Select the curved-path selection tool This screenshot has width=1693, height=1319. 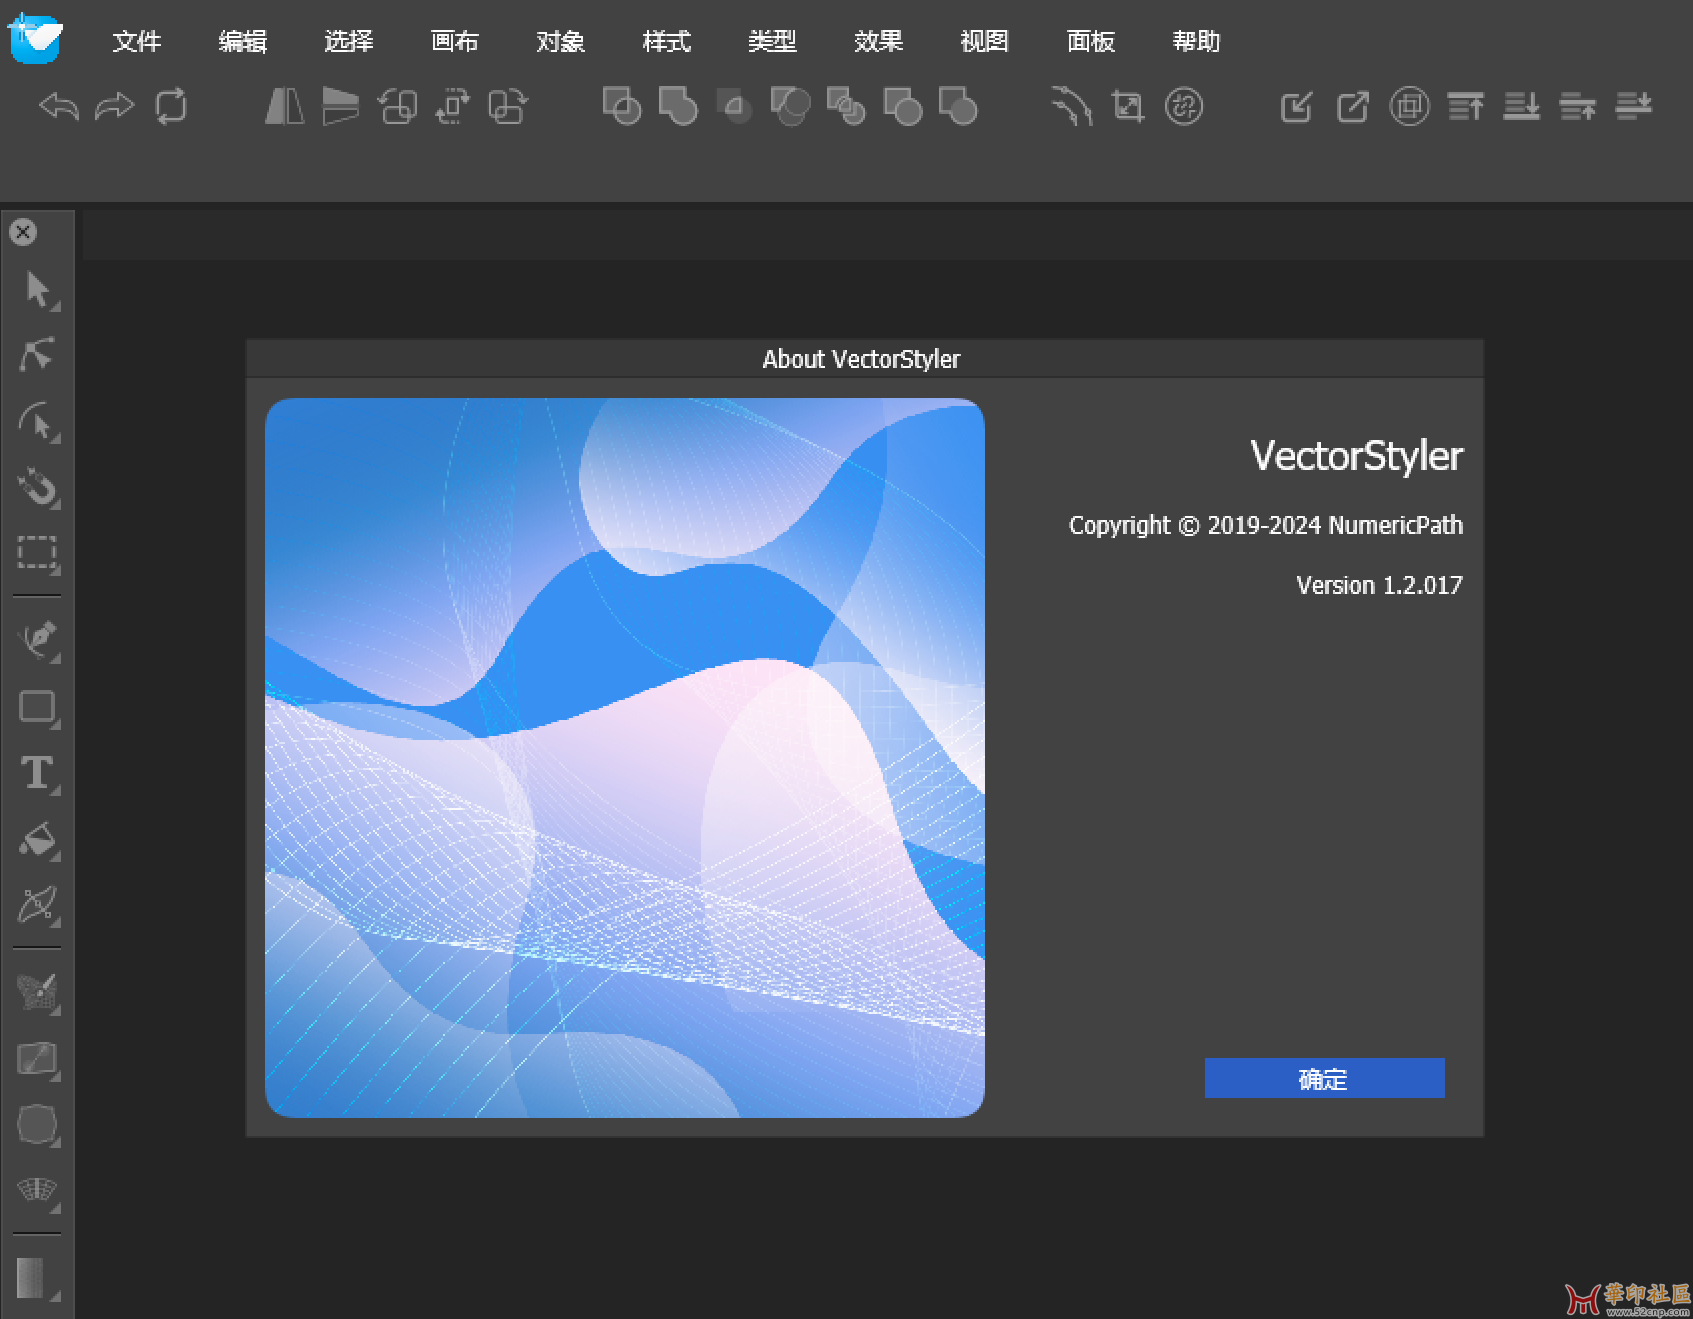[x=38, y=422]
